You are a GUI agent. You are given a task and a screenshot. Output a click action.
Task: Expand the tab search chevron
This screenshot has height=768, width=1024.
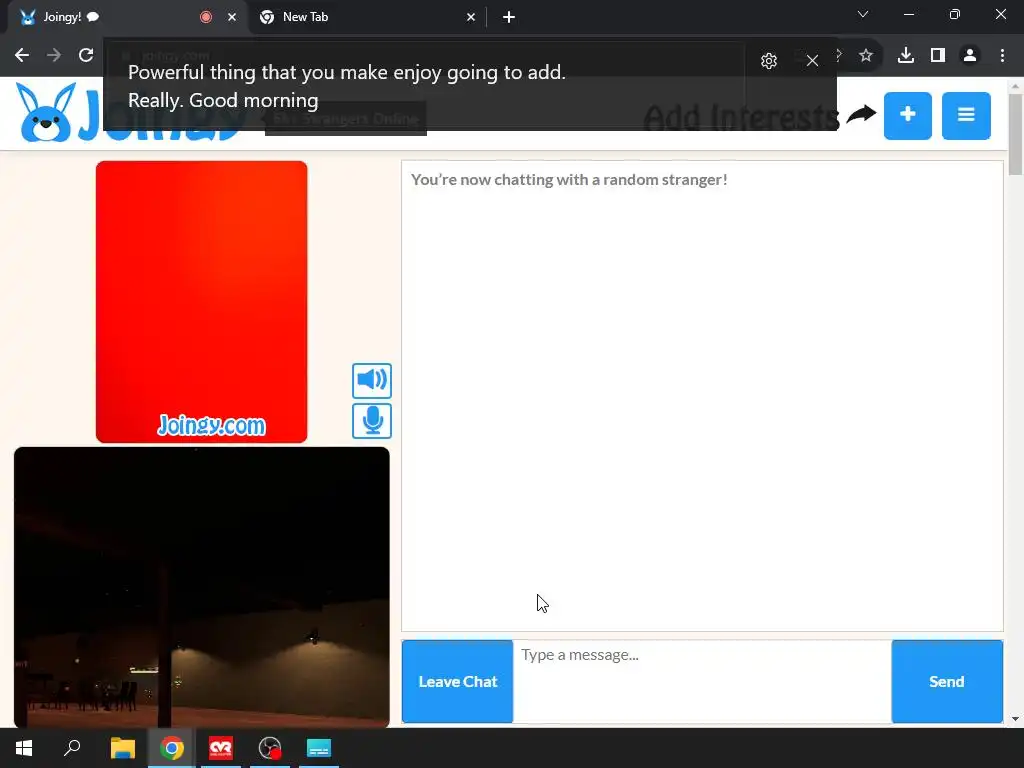[x=863, y=14]
